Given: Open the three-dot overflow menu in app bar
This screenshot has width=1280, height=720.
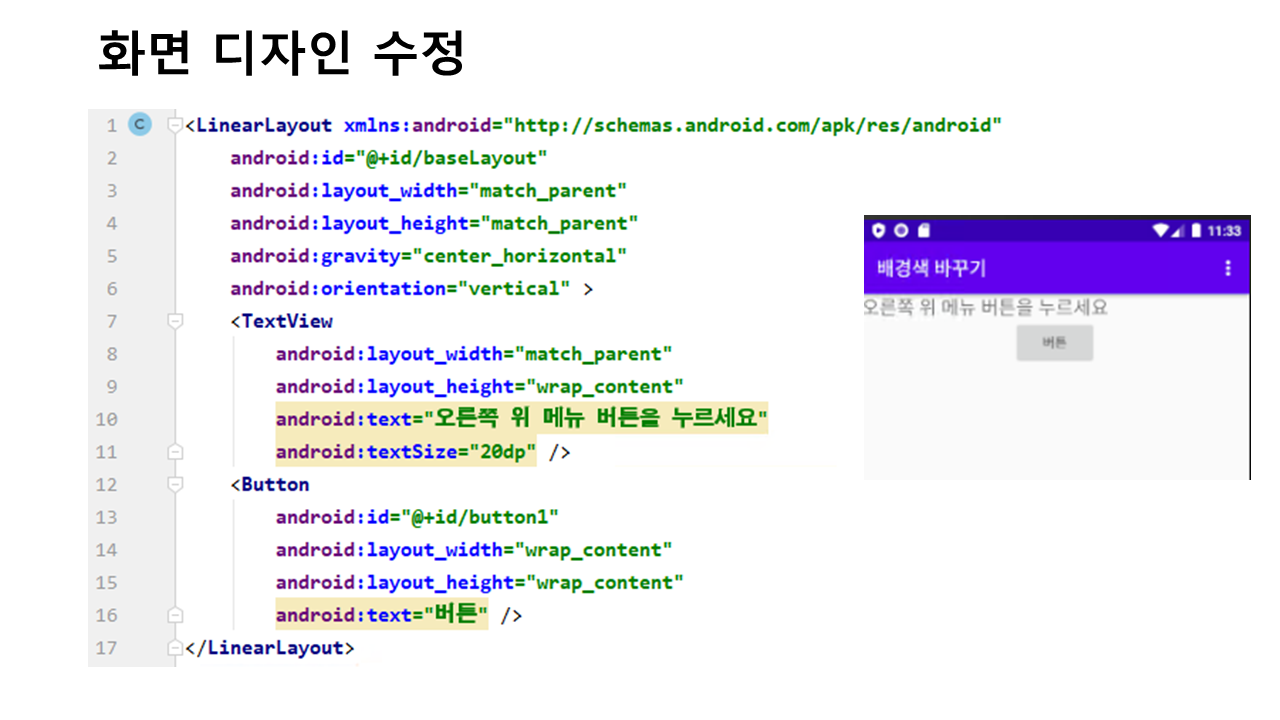Looking at the screenshot, I should (1228, 269).
